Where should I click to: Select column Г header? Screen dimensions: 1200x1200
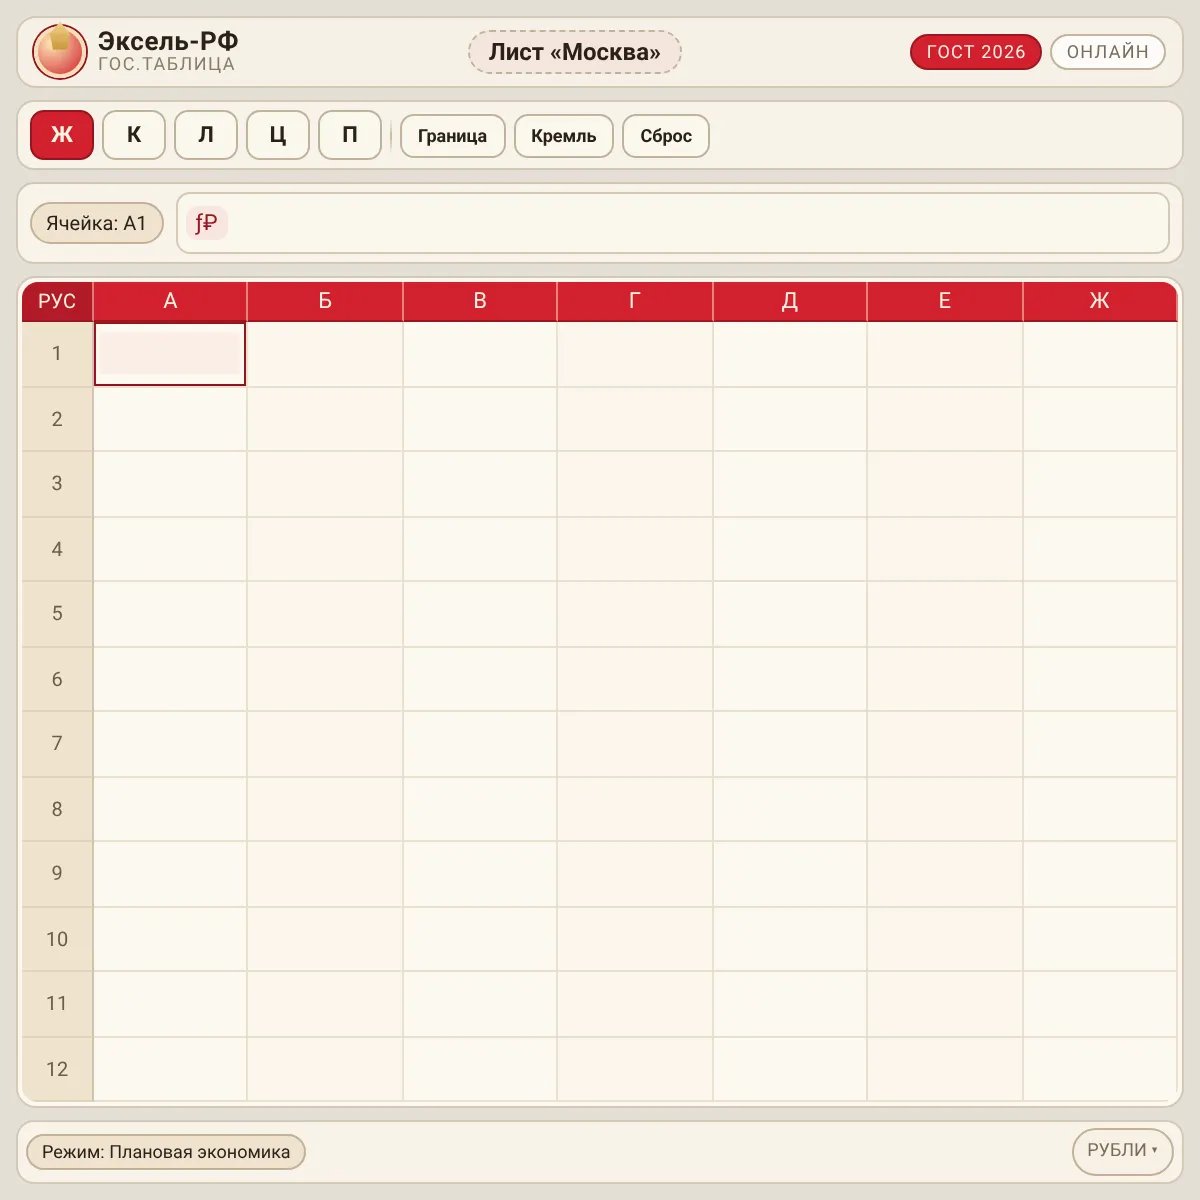pyautogui.click(x=635, y=301)
